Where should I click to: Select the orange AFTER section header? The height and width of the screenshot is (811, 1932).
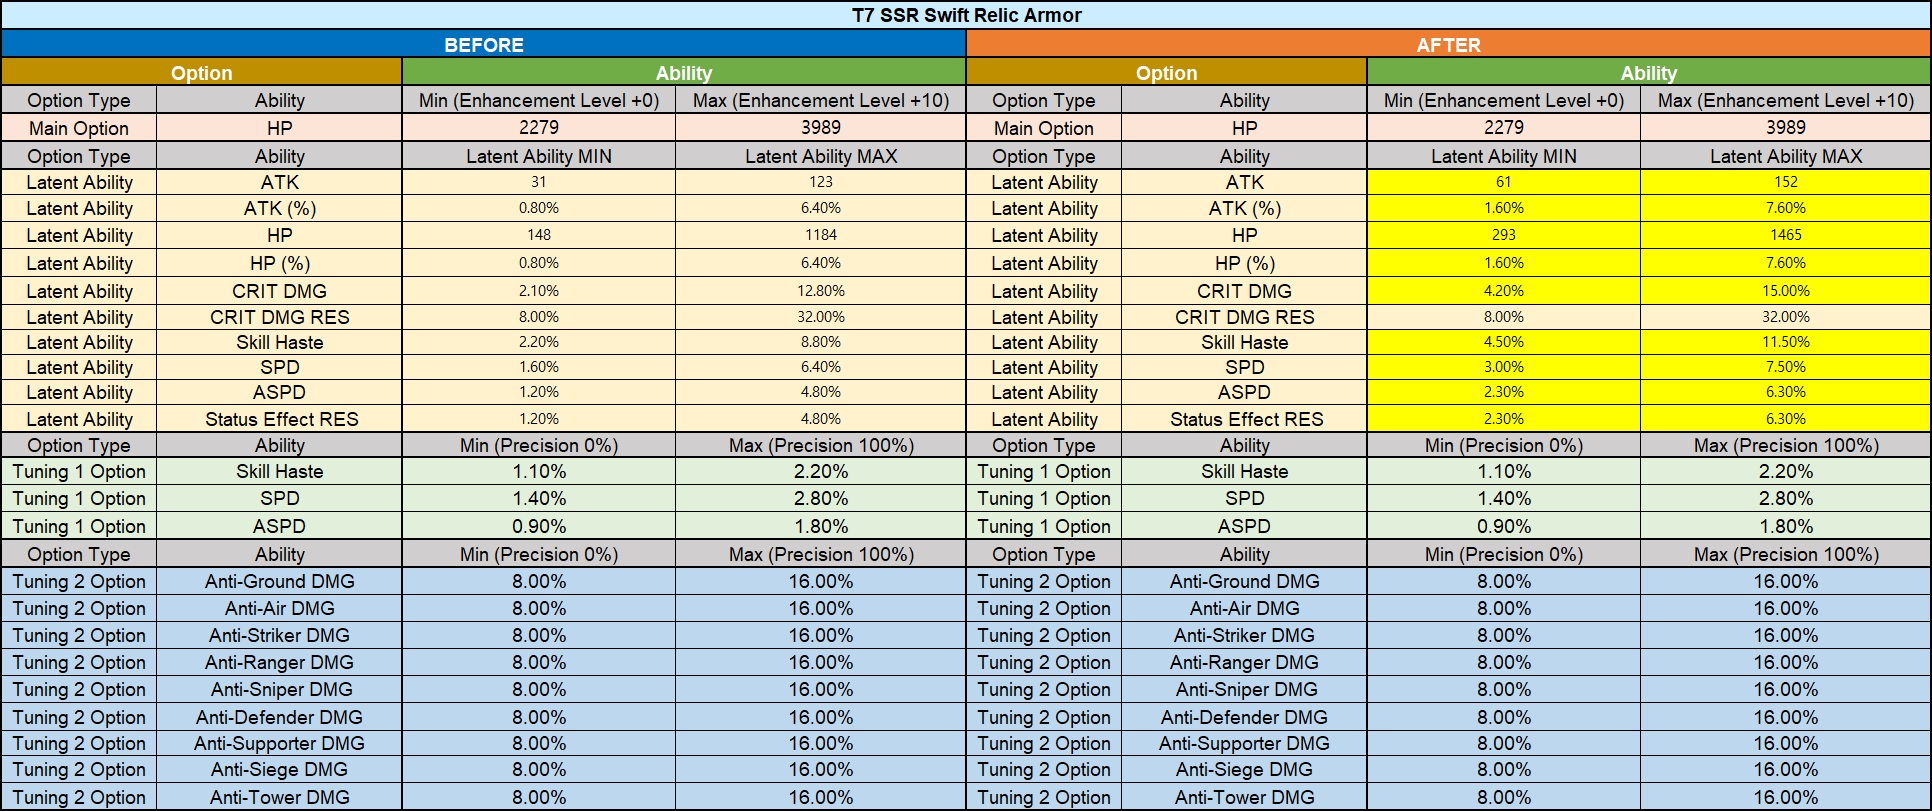click(1448, 44)
